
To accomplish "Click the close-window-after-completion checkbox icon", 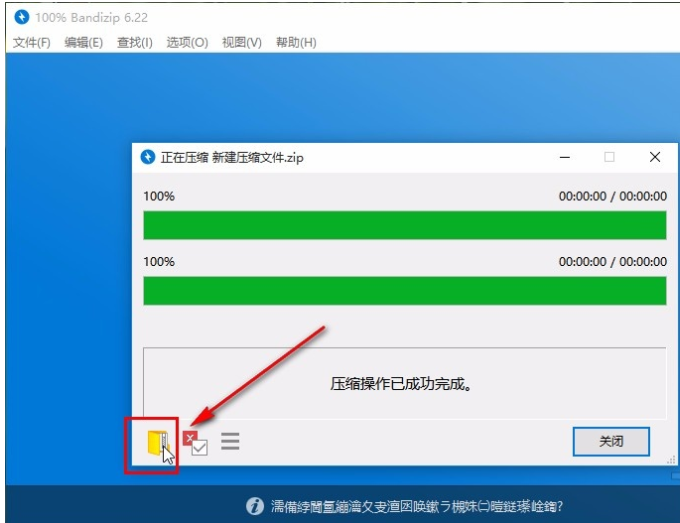I will (x=195, y=443).
